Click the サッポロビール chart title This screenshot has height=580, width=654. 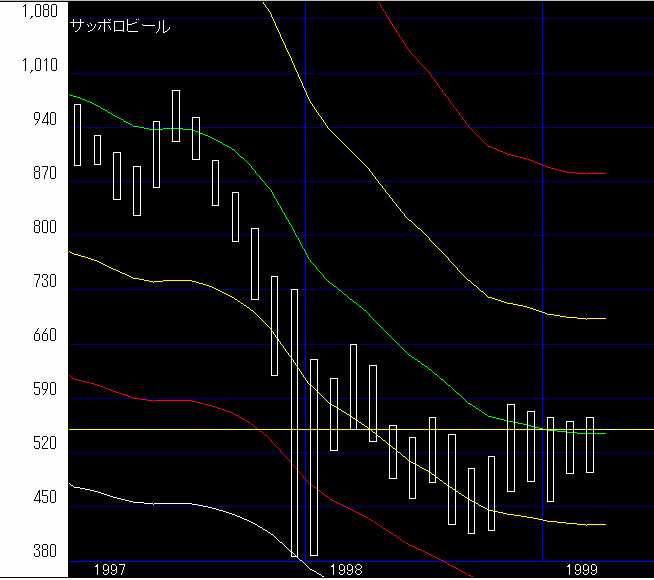point(120,27)
